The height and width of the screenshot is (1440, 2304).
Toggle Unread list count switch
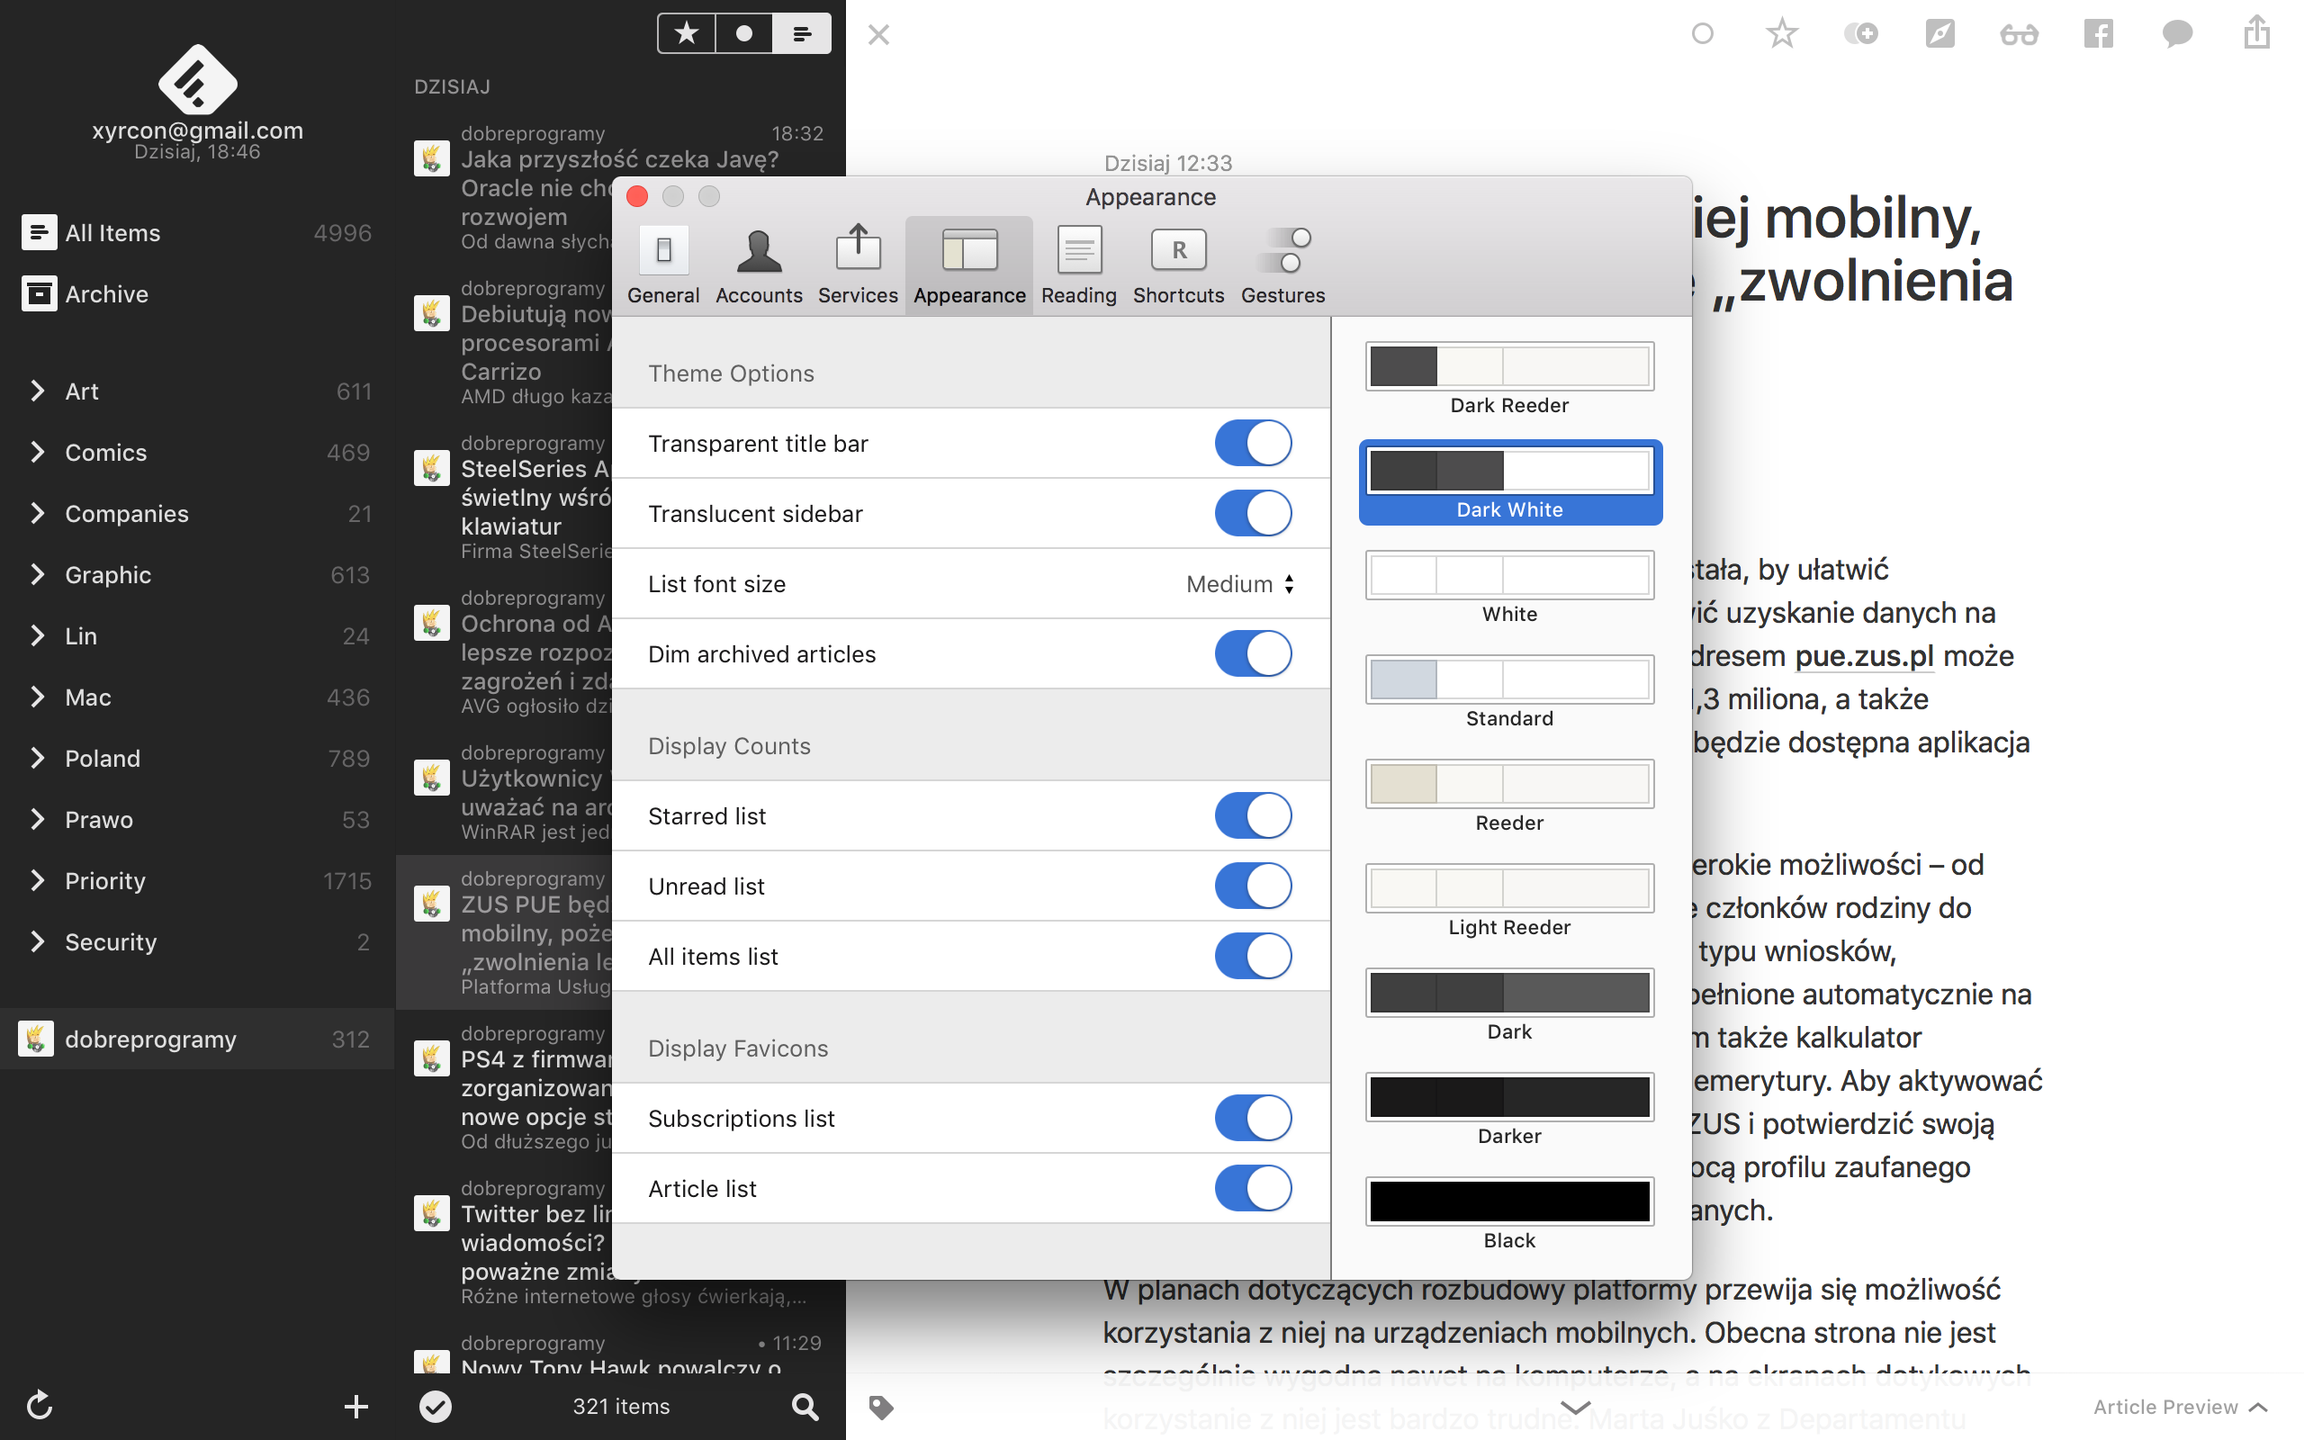(1253, 886)
